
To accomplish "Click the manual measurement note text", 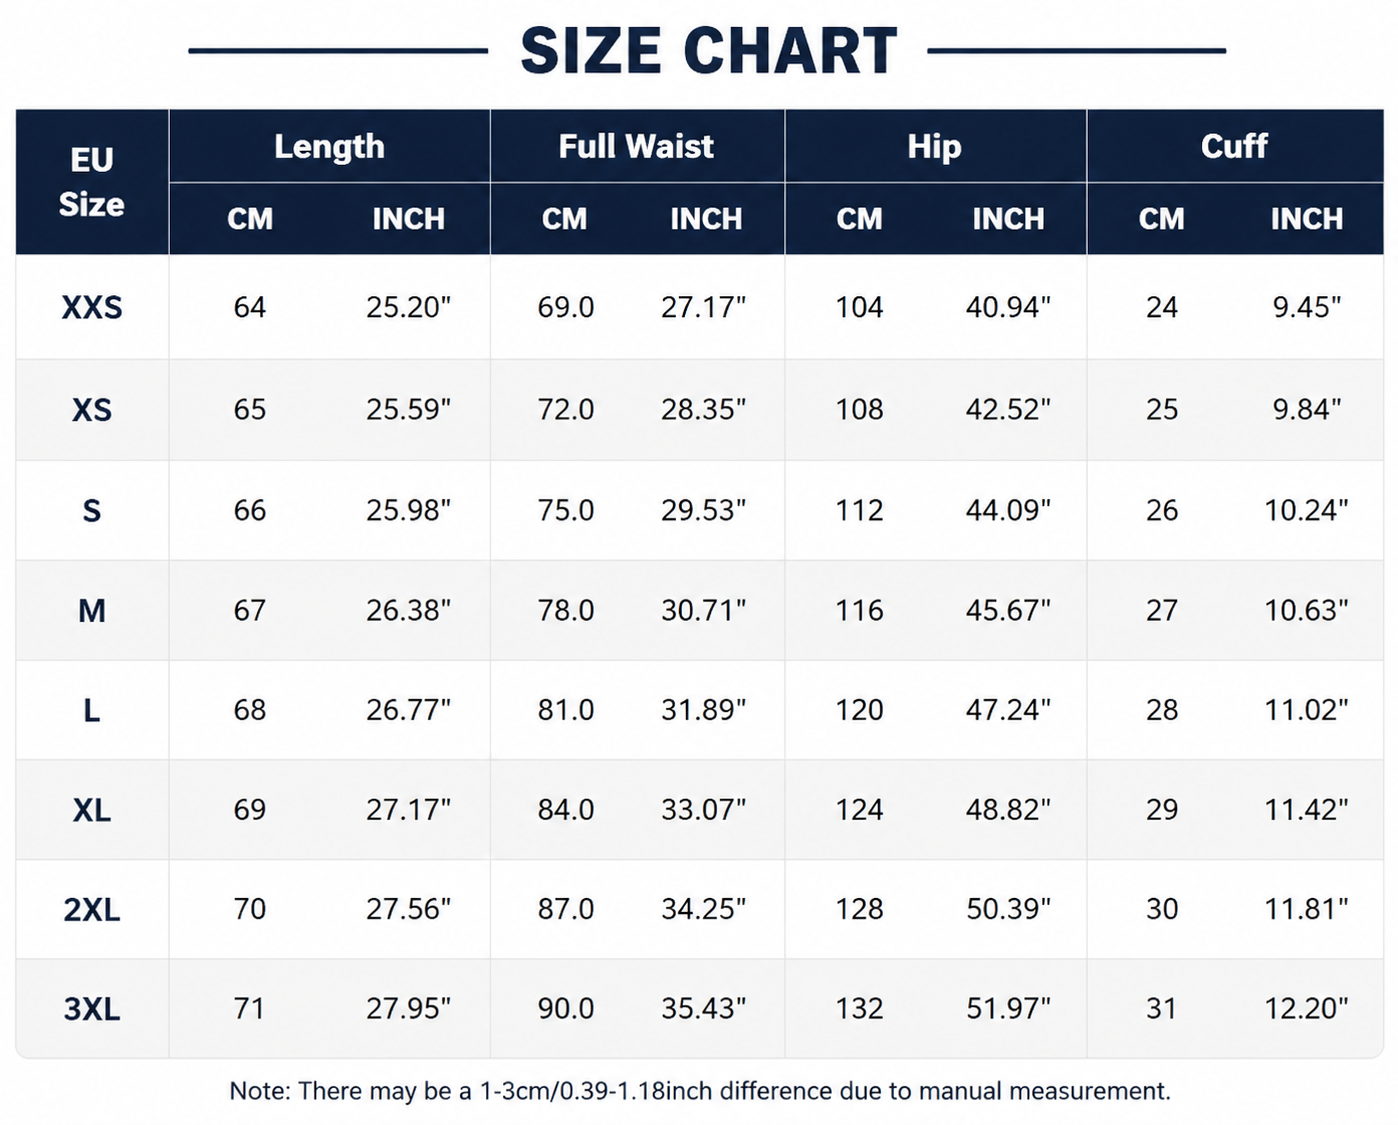I will pyautogui.click(x=700, y=1091).
